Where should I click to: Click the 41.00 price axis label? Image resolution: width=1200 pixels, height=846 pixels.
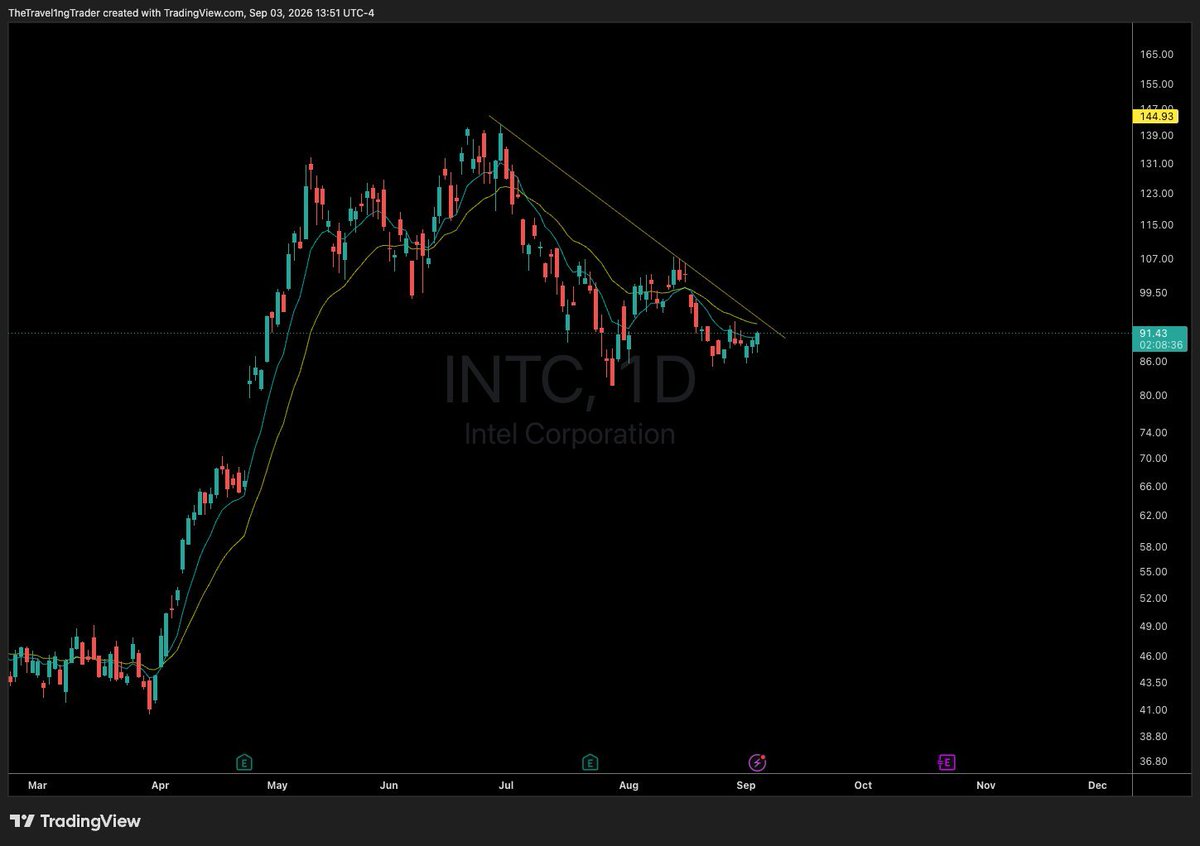pyautogui.click(x=1155, y=710)
